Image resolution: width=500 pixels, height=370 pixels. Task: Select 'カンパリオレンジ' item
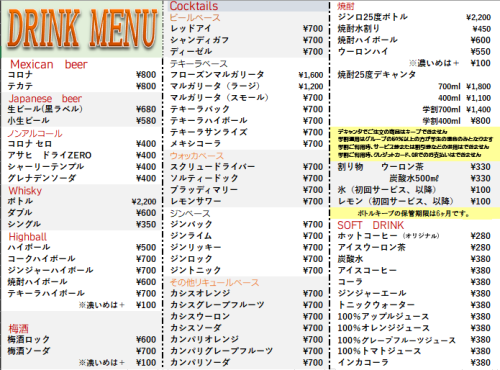[204, 339]
